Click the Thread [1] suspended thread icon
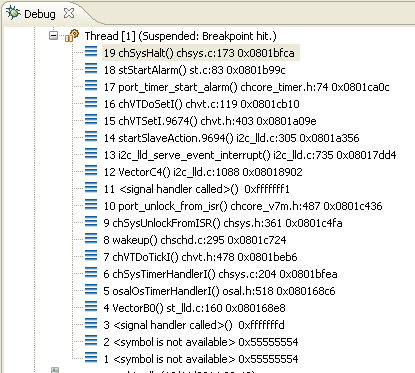 (x=72, y=36)
